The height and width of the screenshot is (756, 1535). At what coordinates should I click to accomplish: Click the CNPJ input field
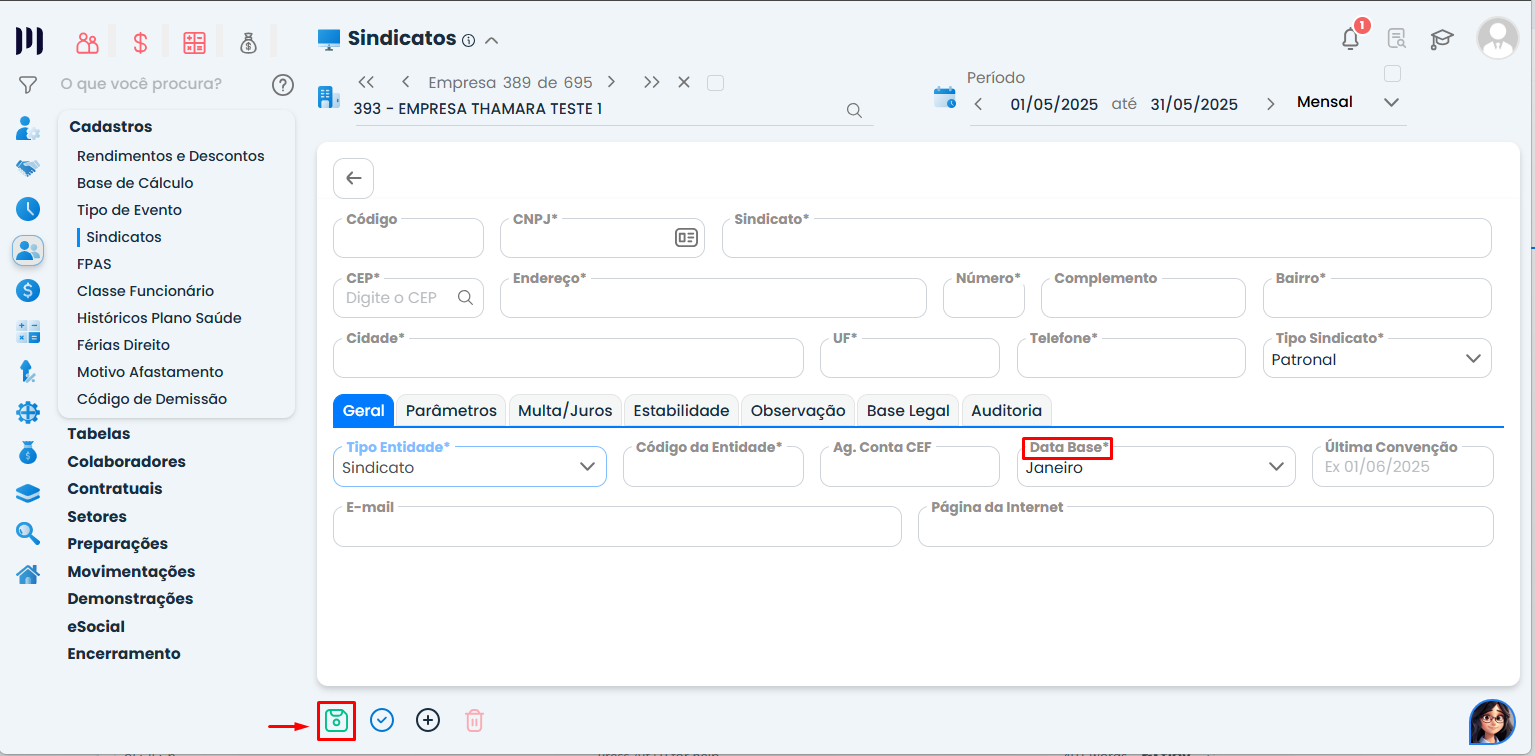(585, 239)
